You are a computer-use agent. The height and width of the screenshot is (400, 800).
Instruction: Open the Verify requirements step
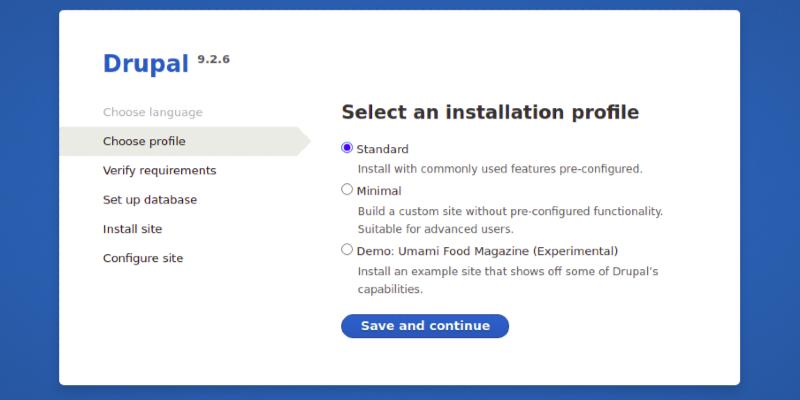click(x=159, y=170)
